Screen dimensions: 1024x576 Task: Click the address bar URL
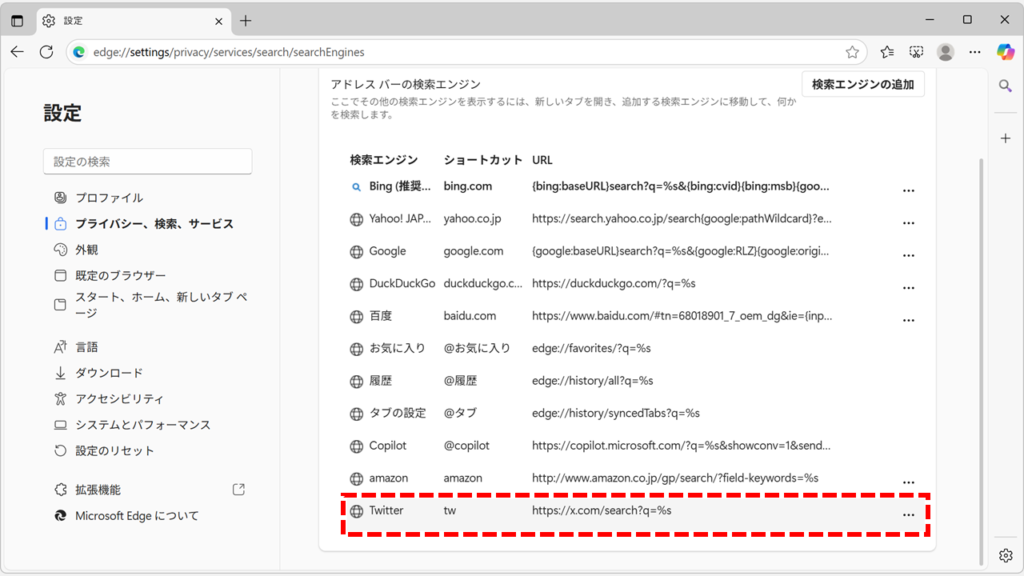(x=229, y=52)
